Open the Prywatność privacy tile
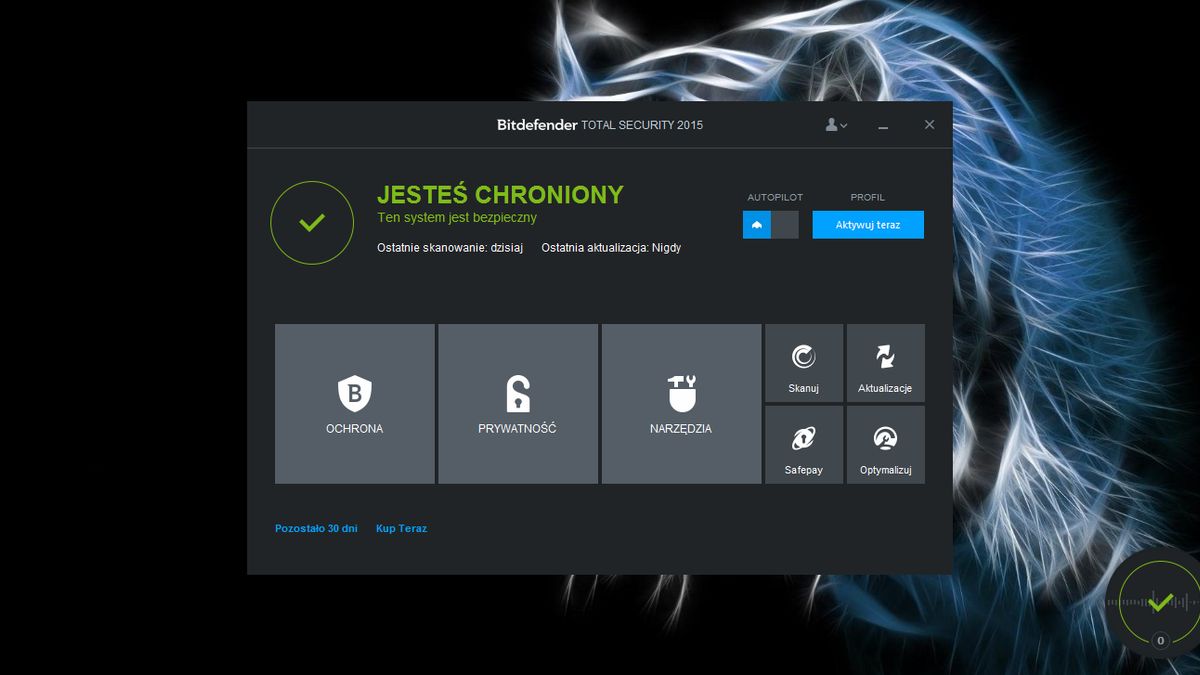1200x675 pixels. click(x=518, y=404)
